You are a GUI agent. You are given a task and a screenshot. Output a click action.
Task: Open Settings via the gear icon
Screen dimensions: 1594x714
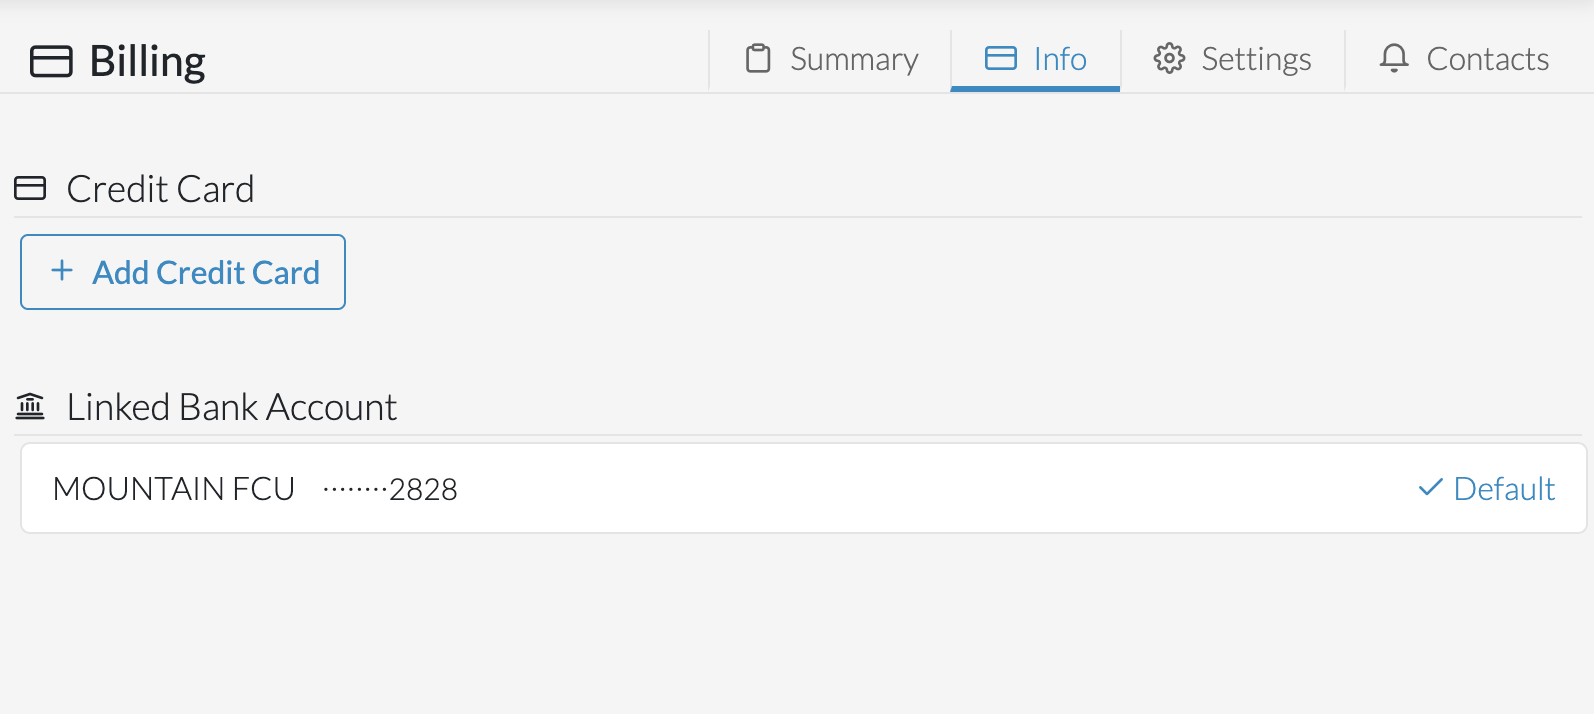(1168, 59)
